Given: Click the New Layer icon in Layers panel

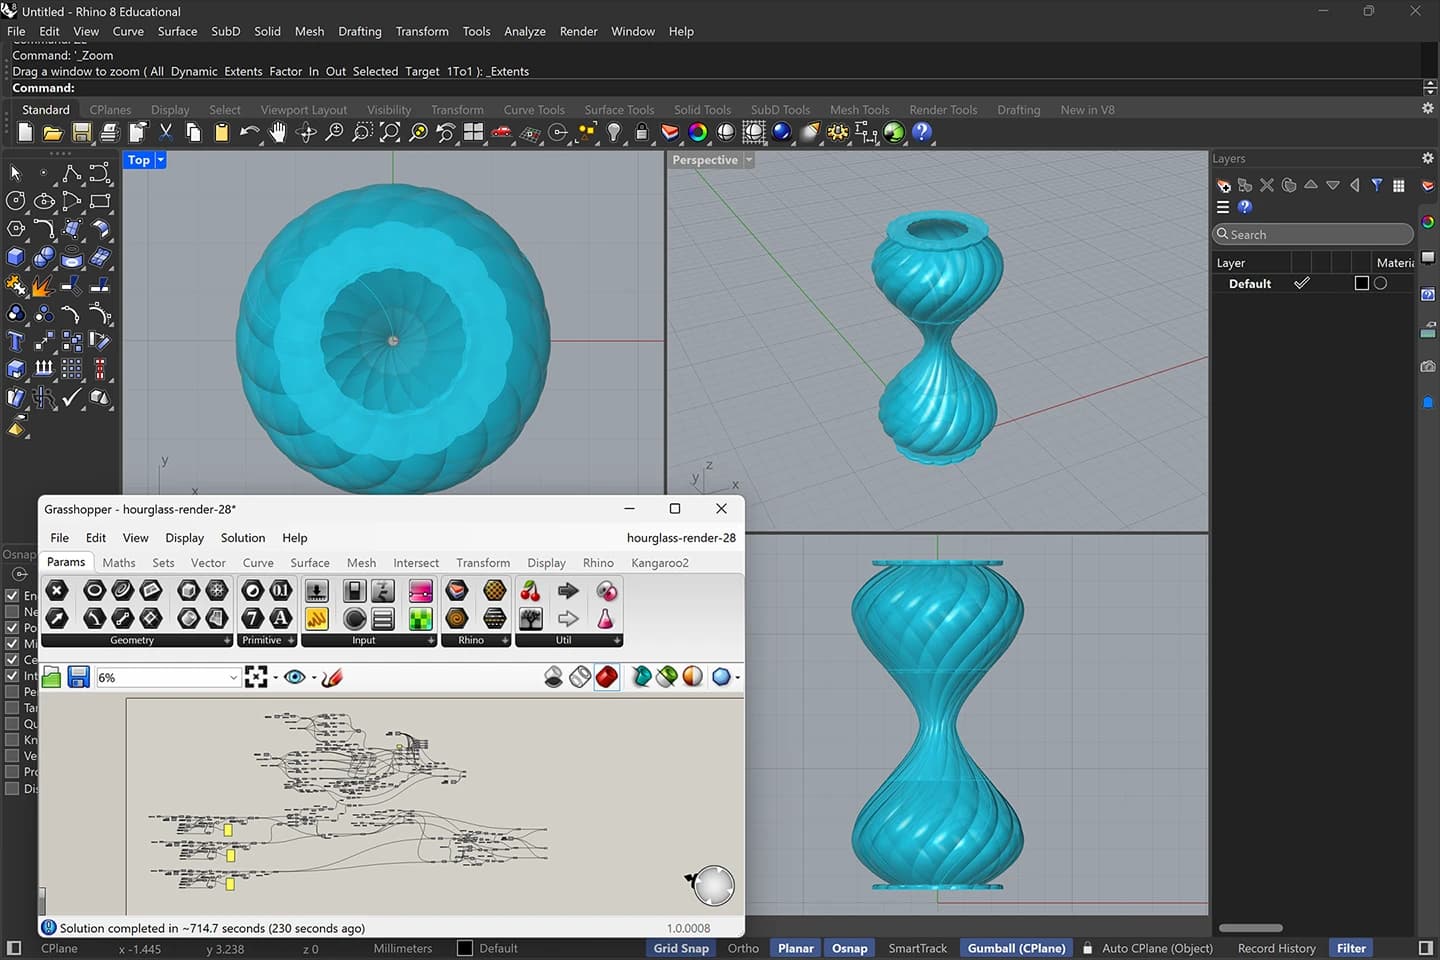Looking at the screenshot, I should click(x=1223, y=185).
